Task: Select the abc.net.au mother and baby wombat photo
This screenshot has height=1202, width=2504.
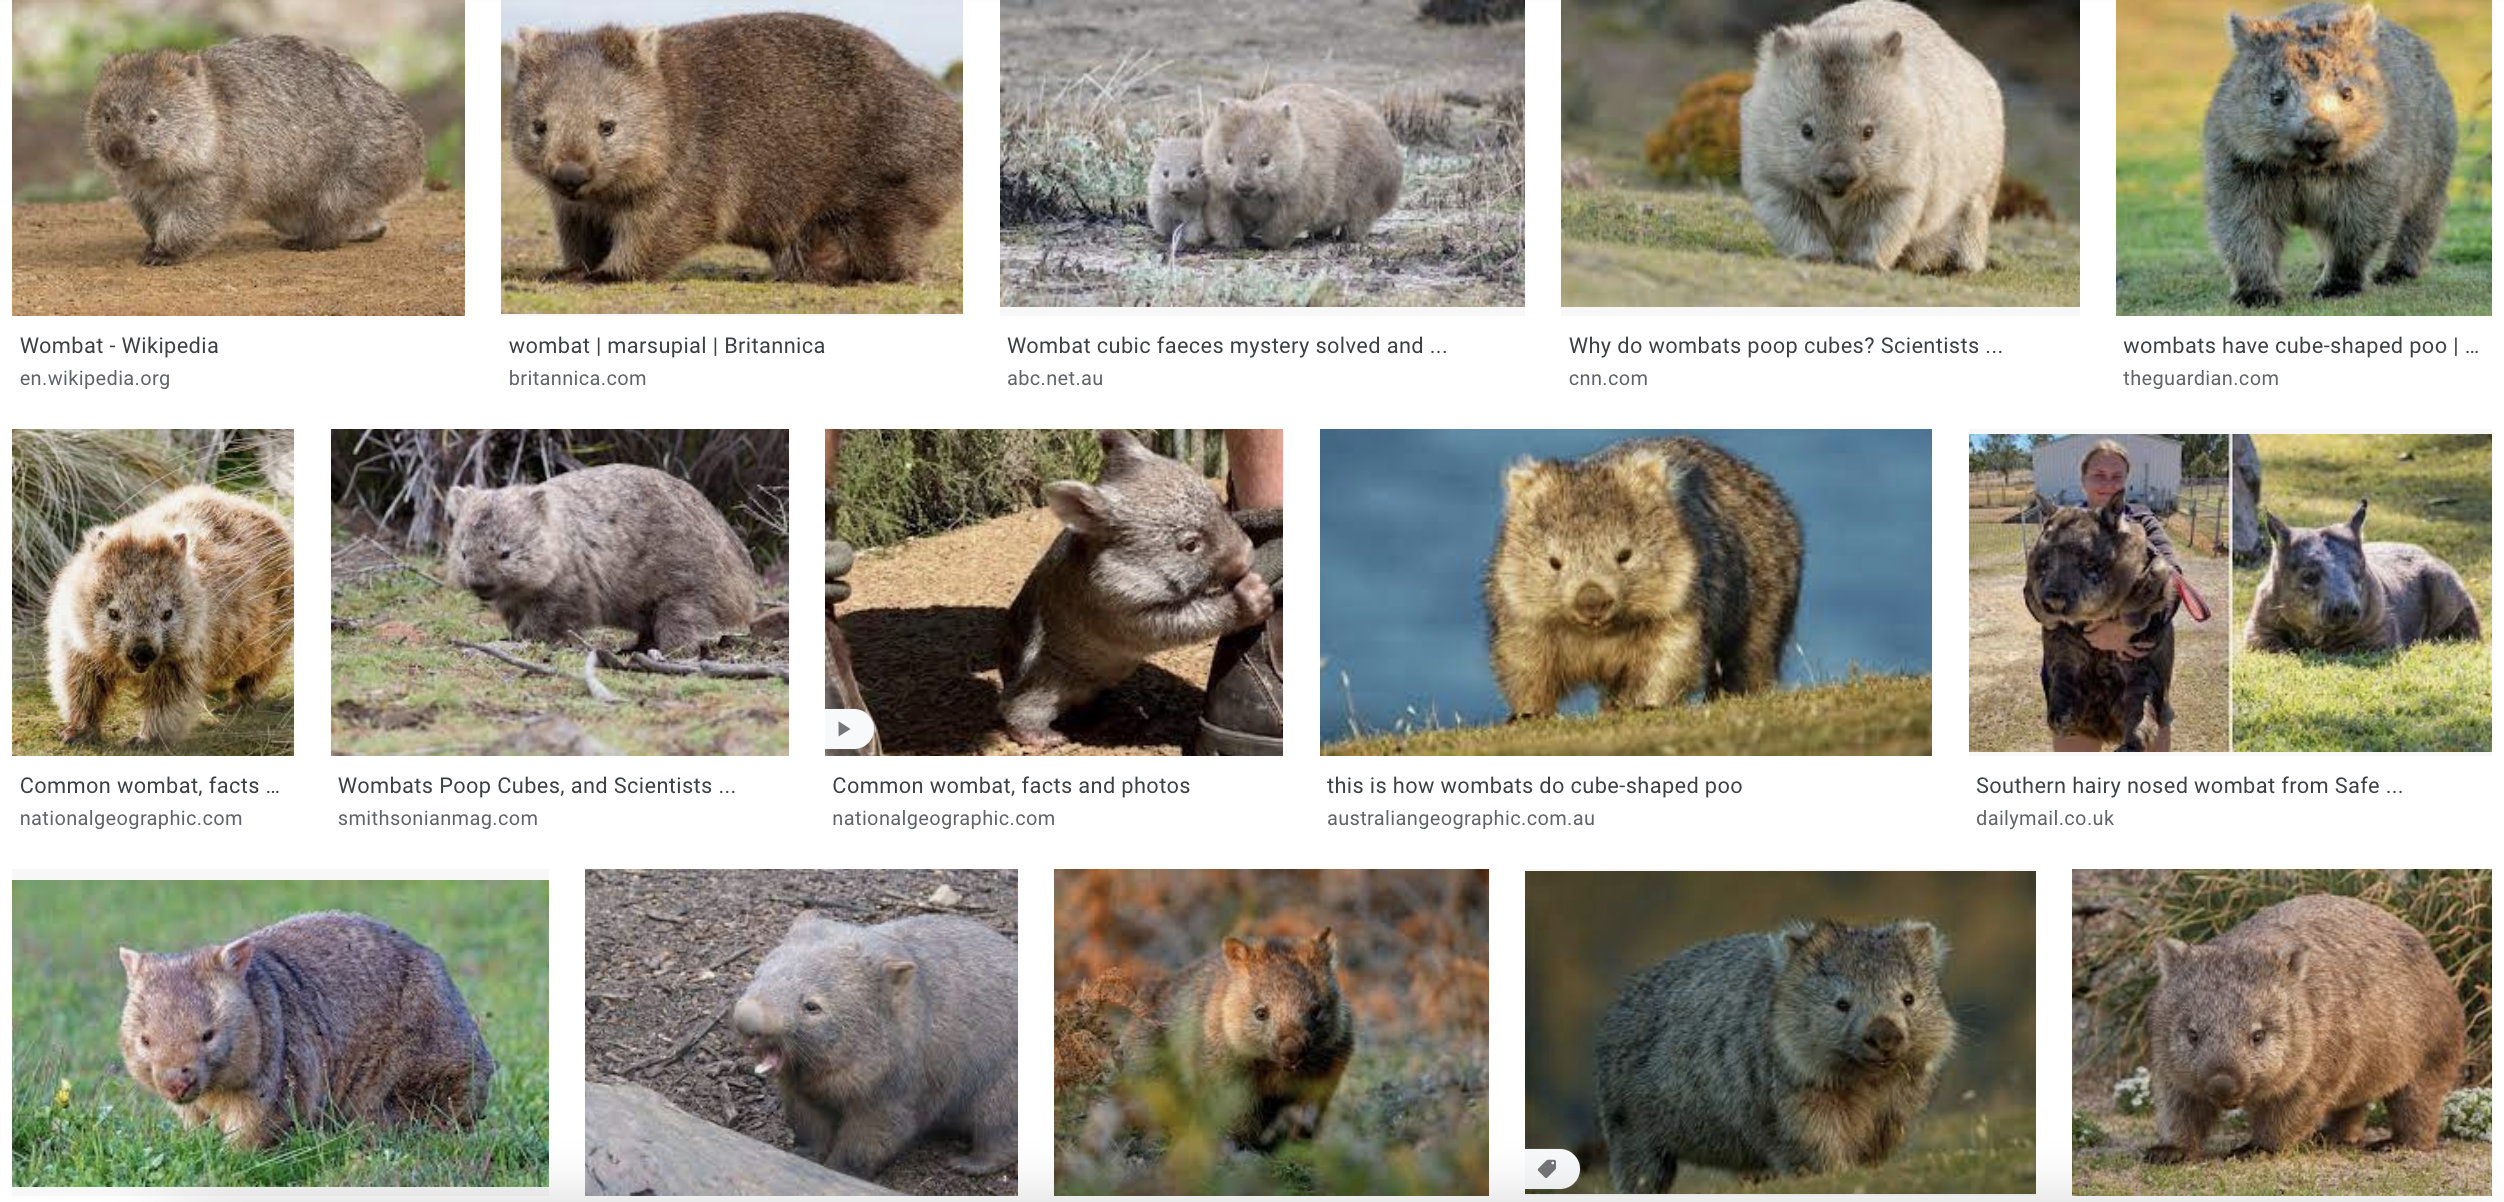Action: coord(1262,153)
